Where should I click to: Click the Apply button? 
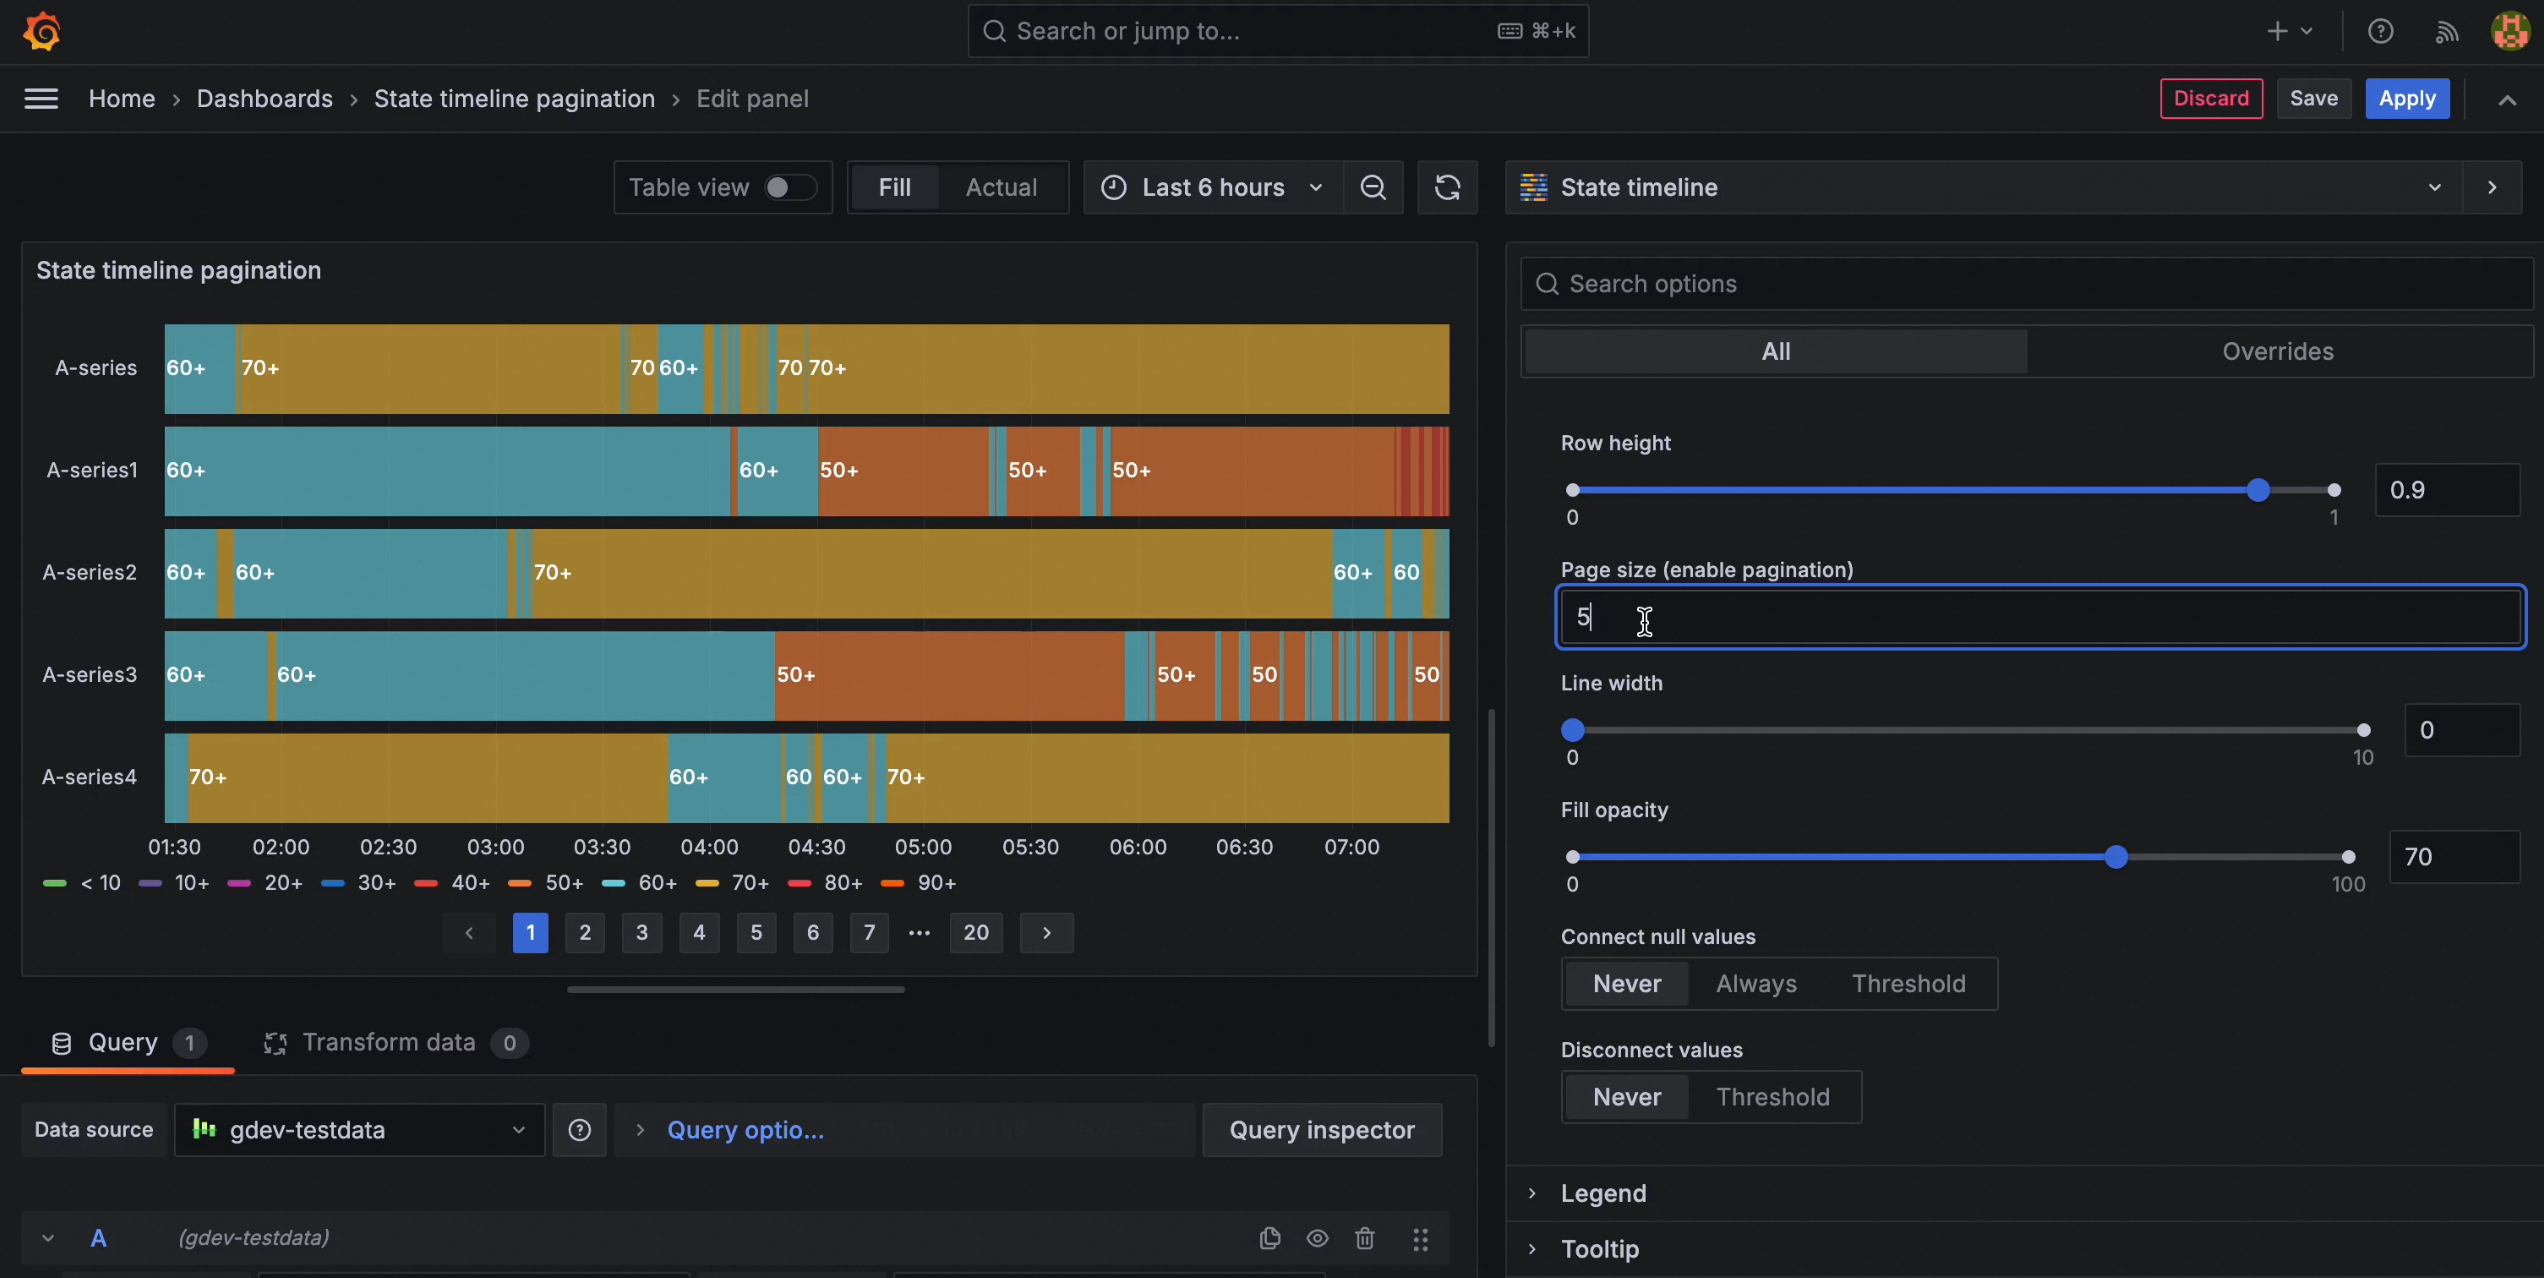(x=2406, y=98)
